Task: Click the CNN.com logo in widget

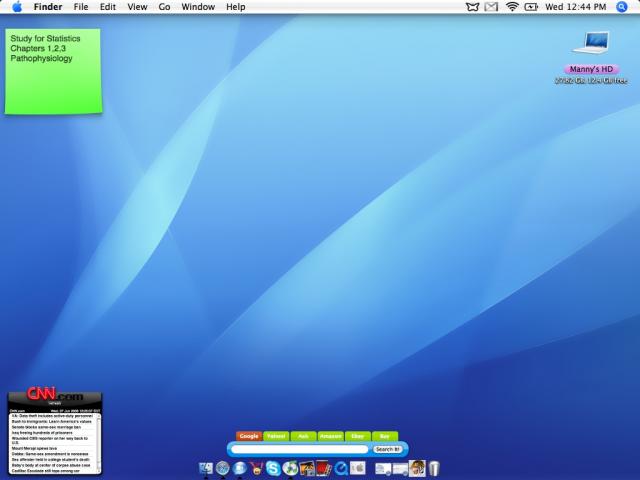Action: point(55,395)
